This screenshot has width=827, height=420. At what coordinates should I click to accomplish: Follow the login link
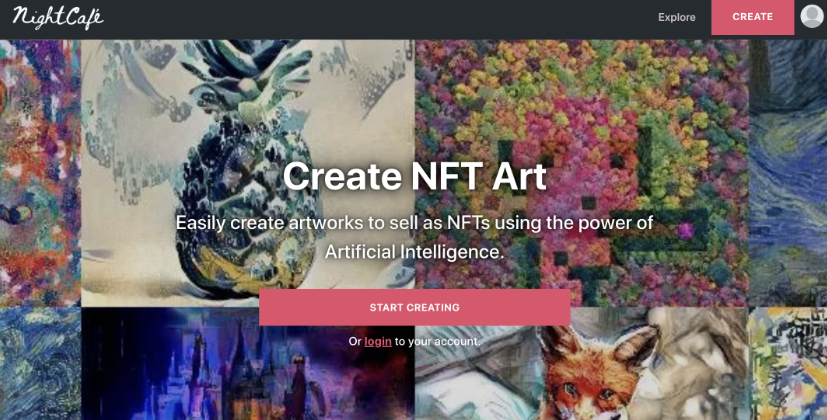(378, 341)
